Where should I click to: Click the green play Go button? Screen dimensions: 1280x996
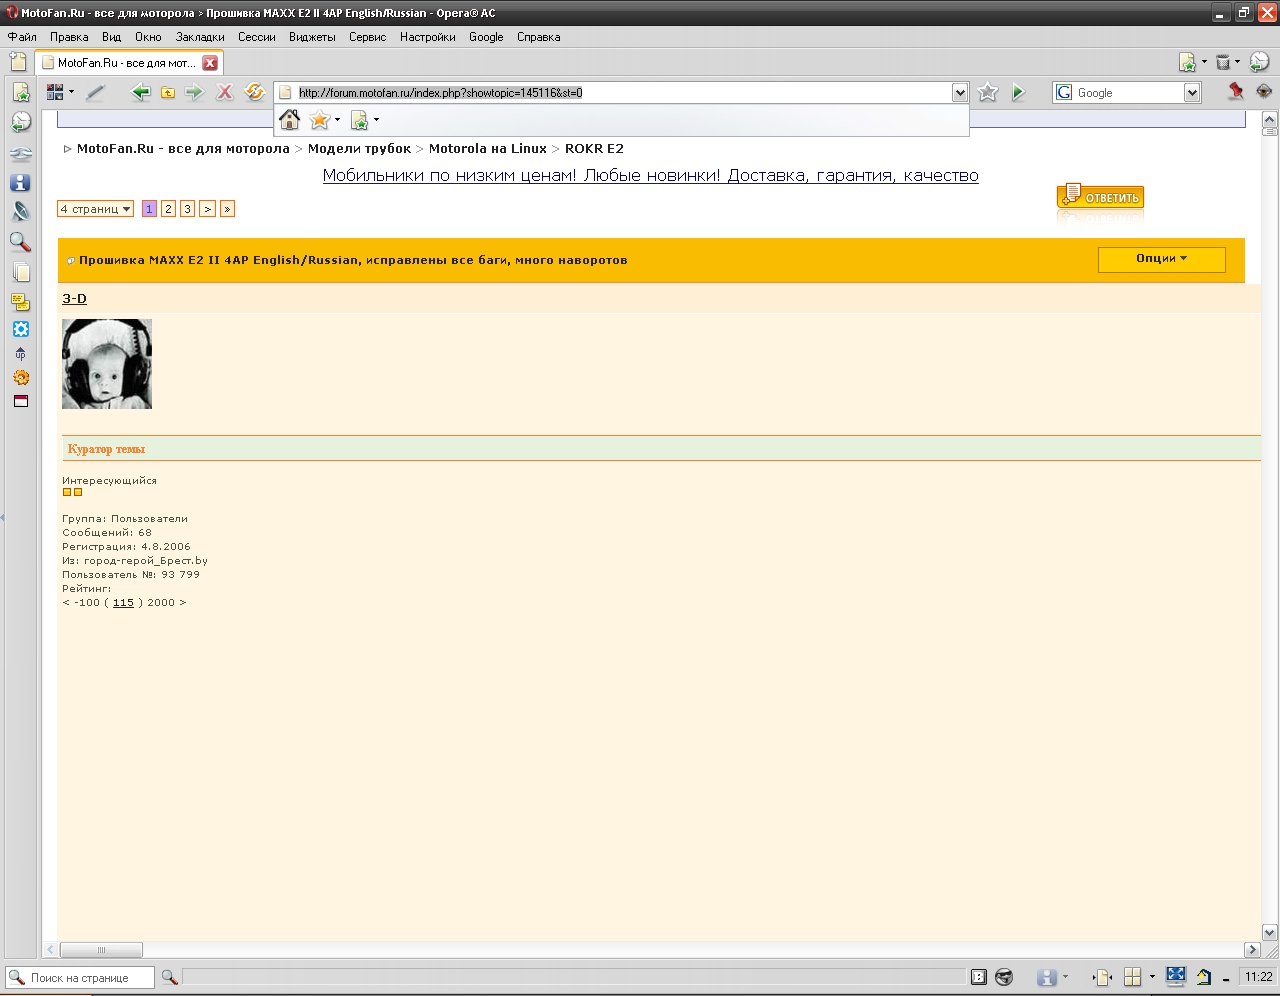click(x=1018, y=92)
